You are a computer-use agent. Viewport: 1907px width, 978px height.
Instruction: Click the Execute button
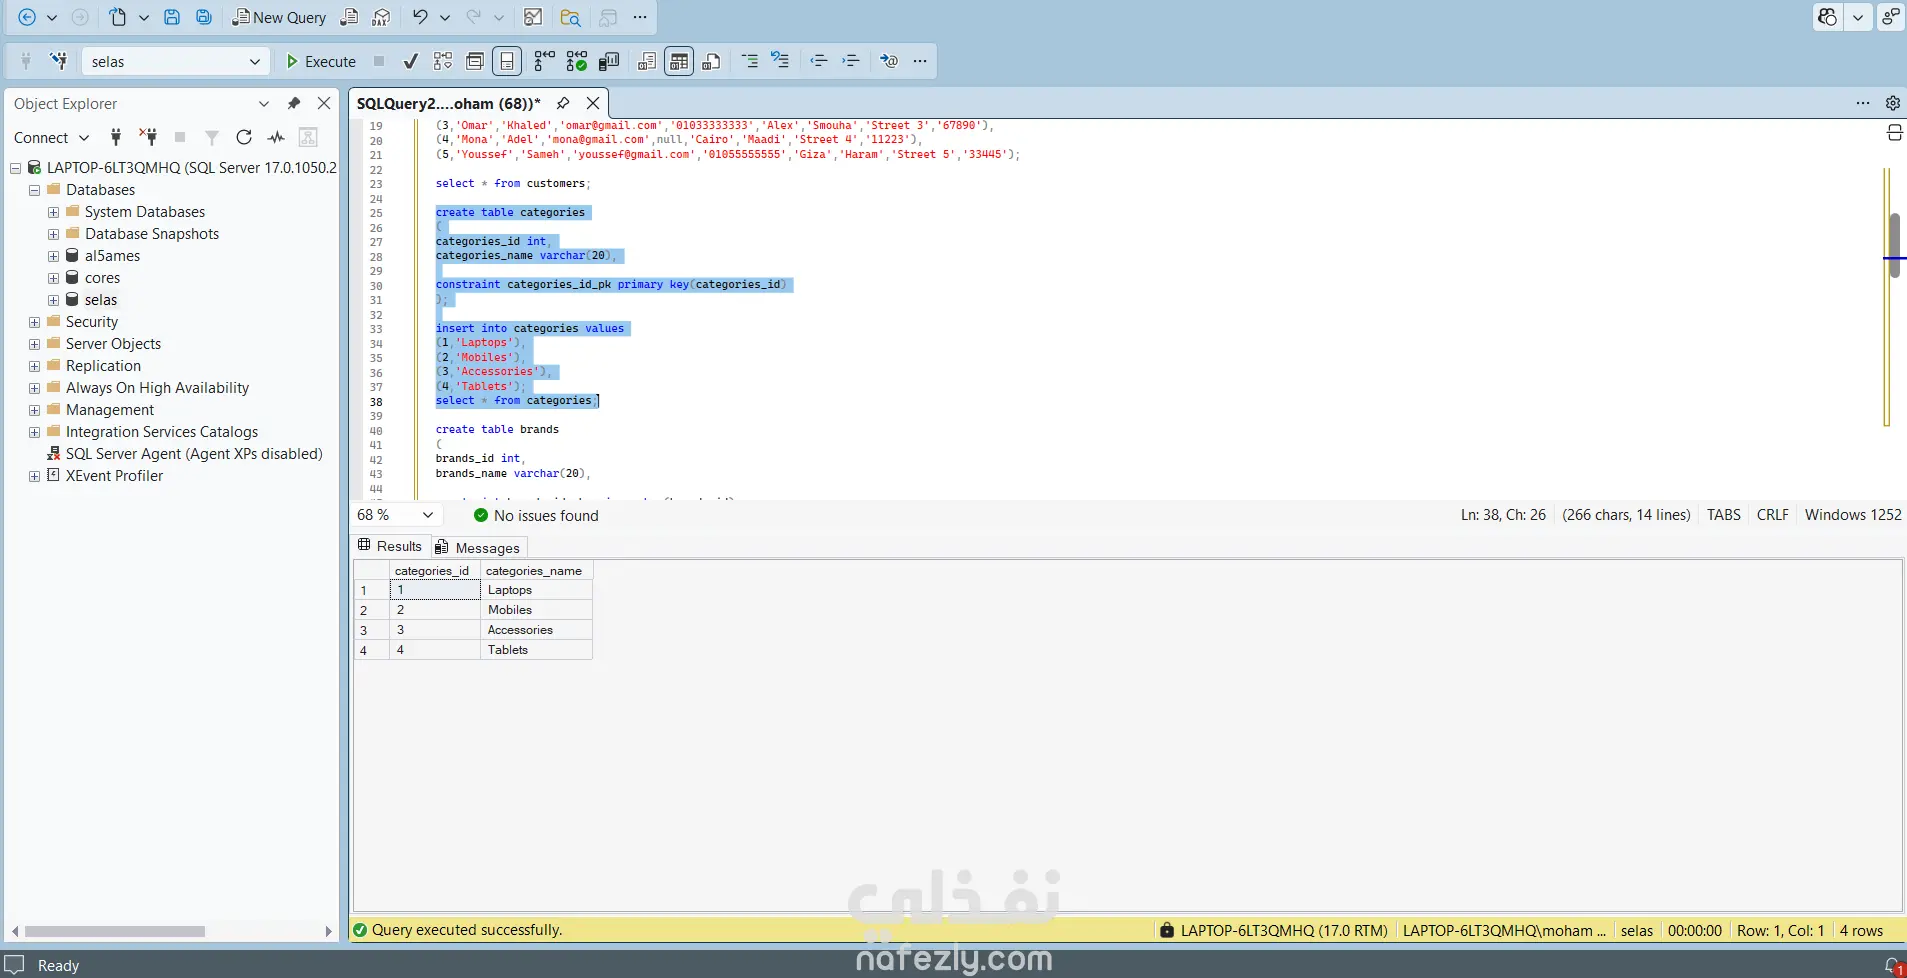point(321,62)
